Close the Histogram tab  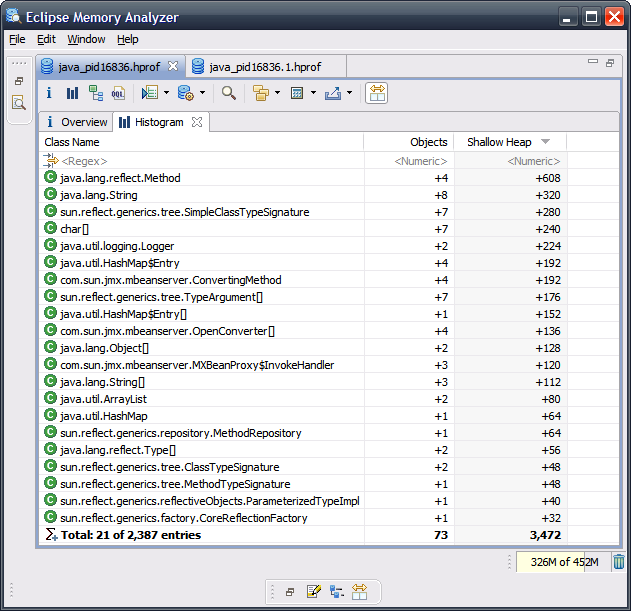(197, 122)
